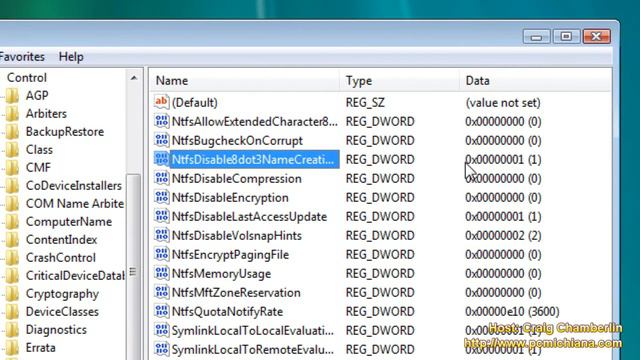Select the Errata folder icon
640x360 pixels.
12,348
